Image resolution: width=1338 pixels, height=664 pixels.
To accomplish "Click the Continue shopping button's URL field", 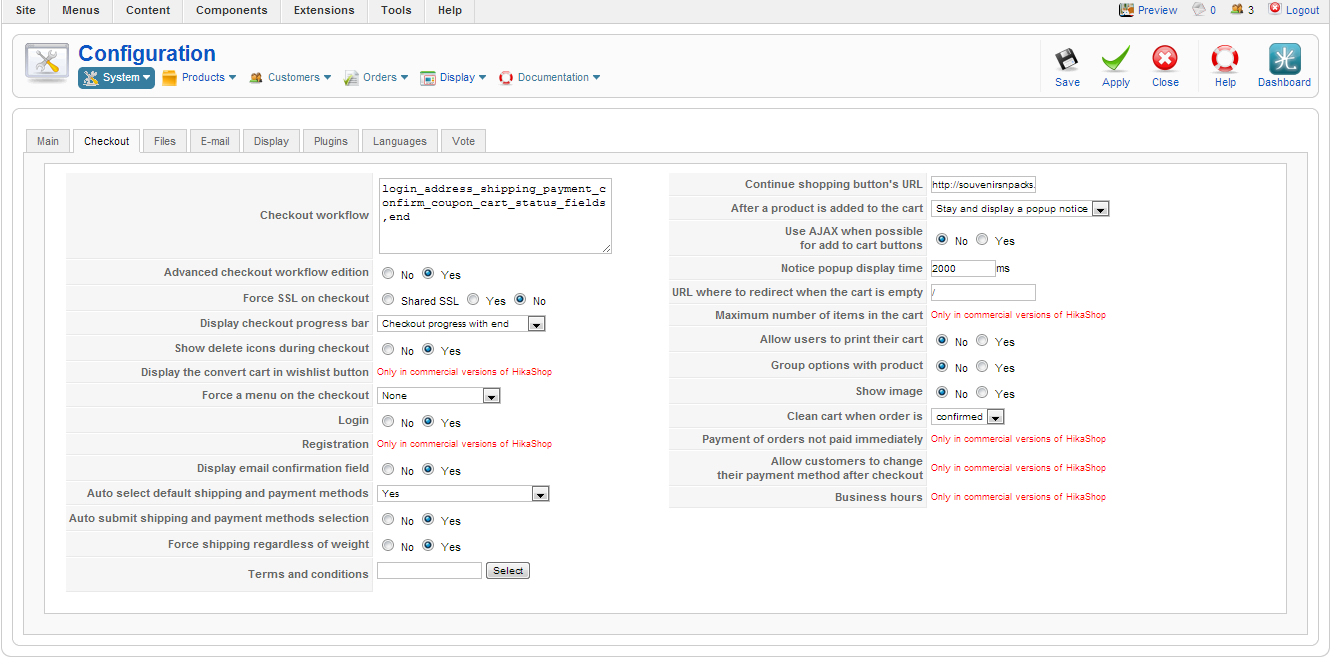I will [x=983, y=185].
